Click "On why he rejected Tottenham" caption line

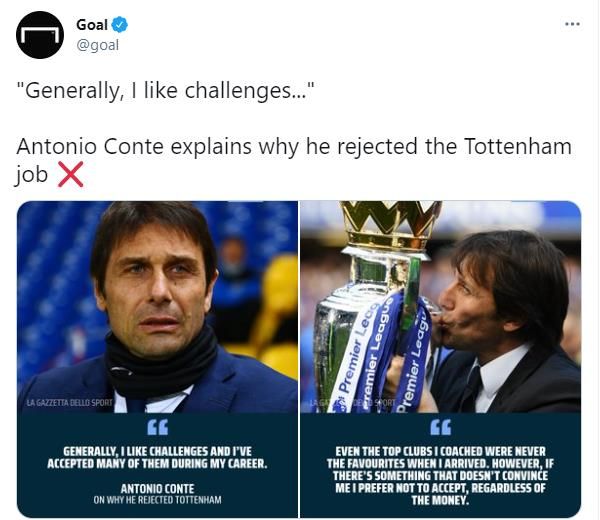pyautogui.click(x=158, y=500)
